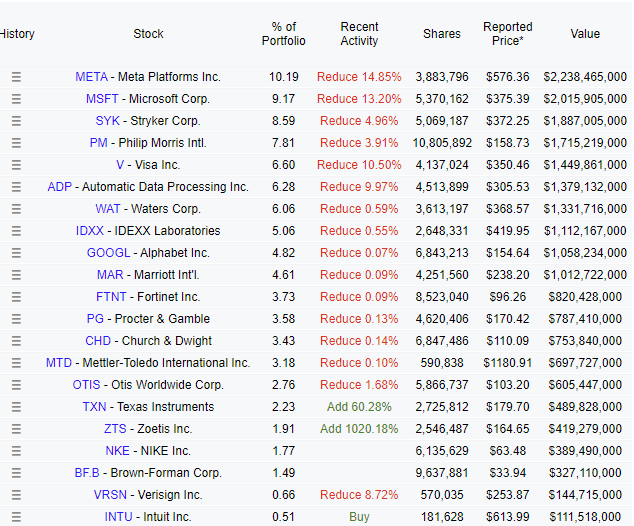Open history icon for PG row
The height and width of the screenshot is (526, 634).
(16, 319)
